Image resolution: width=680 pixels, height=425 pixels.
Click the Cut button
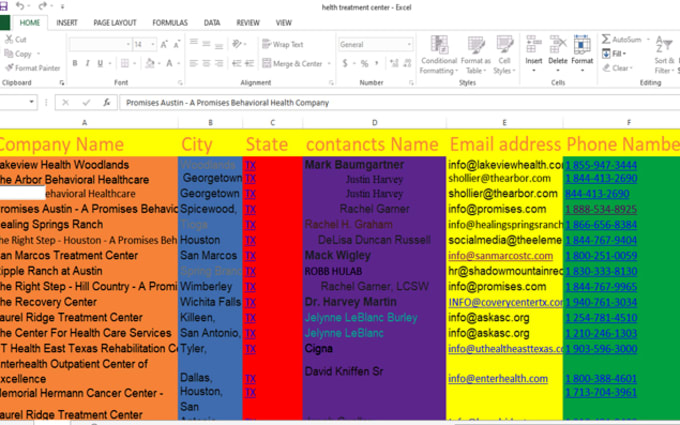(x=16, y=39)
